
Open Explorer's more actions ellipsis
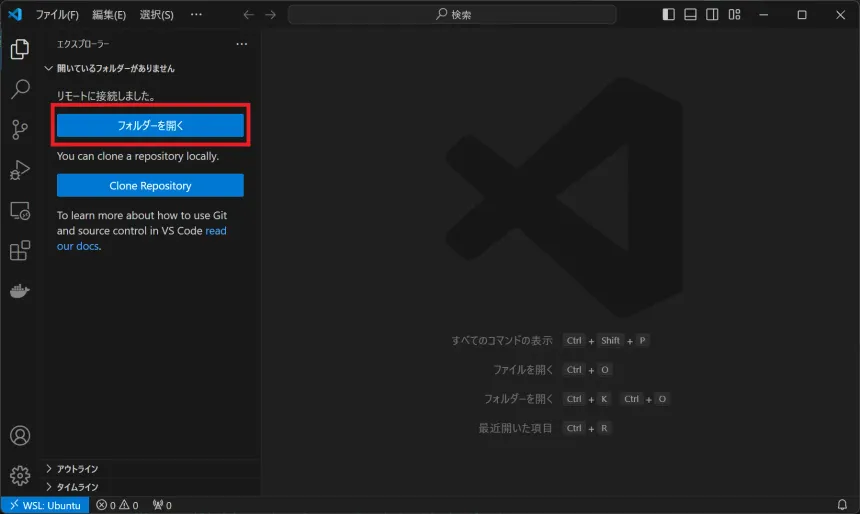point(241,44)
